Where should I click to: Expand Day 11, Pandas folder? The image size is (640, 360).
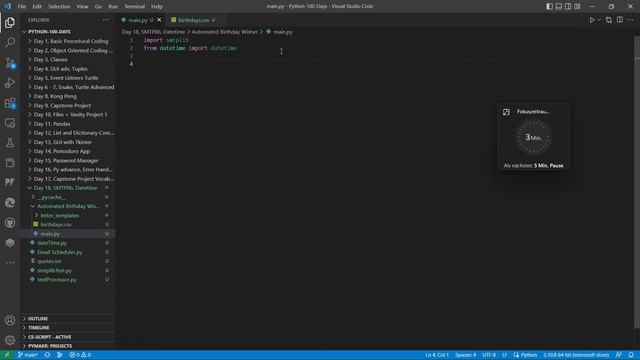68,124
